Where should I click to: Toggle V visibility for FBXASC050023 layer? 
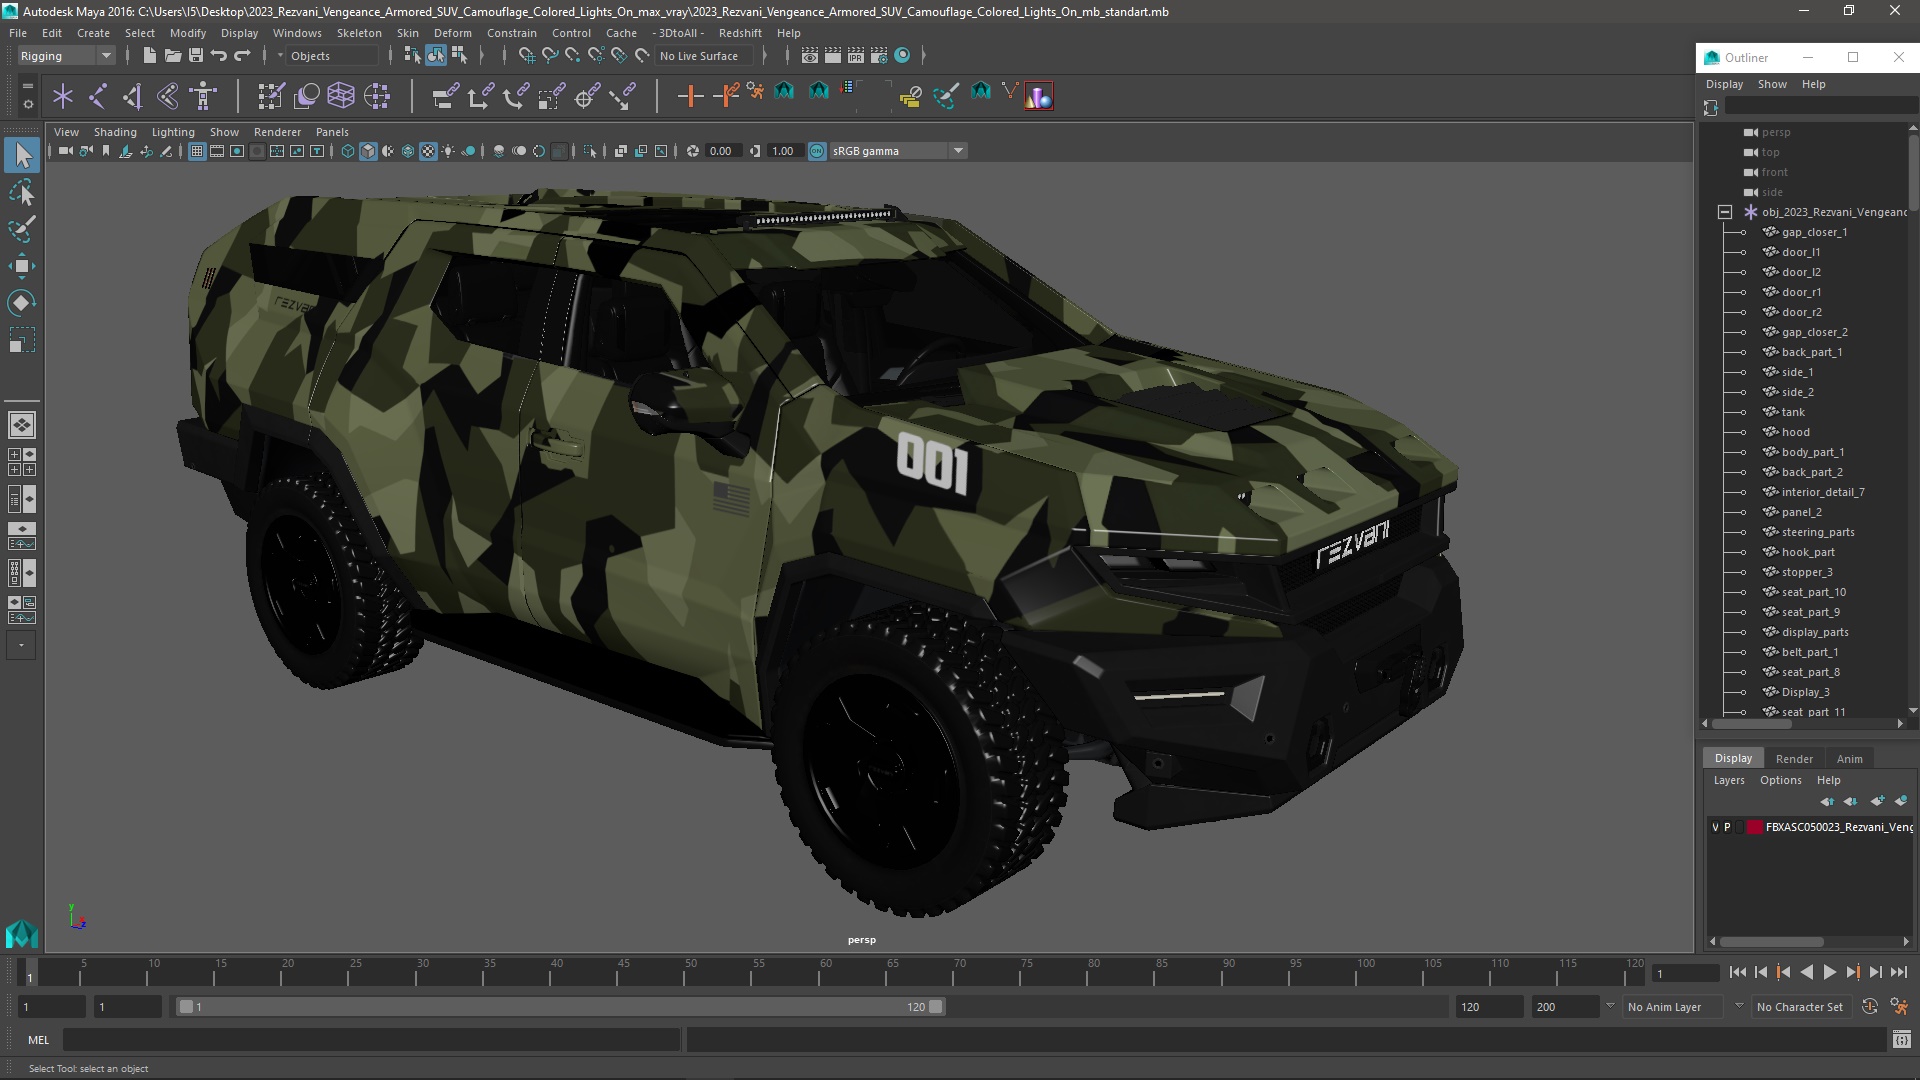point(1715,827)
